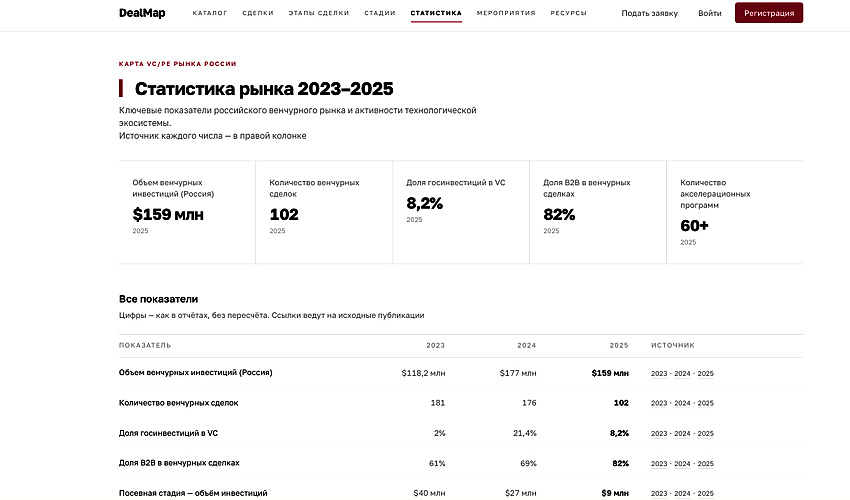Select the $159 млн investment volume card
The height and width of the screenshot is (500, 850).
click(187, 212)
